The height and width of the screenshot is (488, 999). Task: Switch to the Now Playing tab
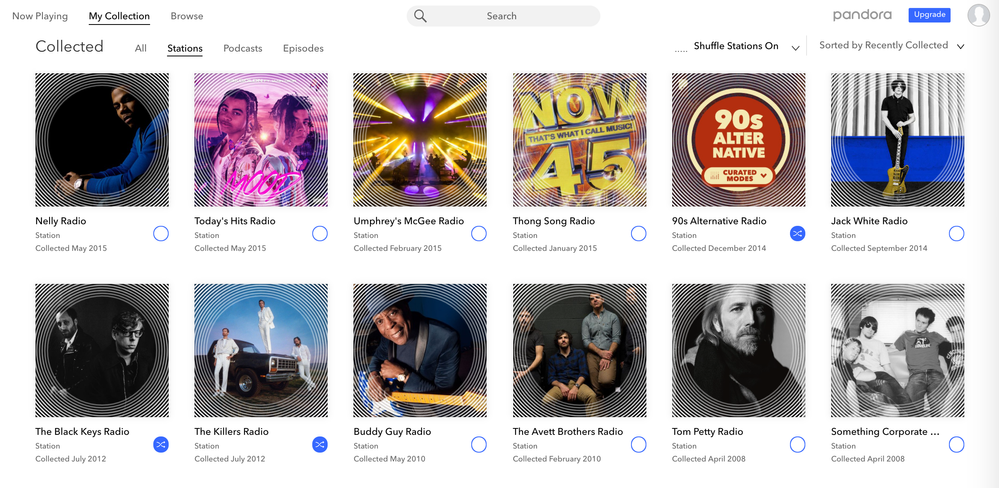(x=40, y=16)
